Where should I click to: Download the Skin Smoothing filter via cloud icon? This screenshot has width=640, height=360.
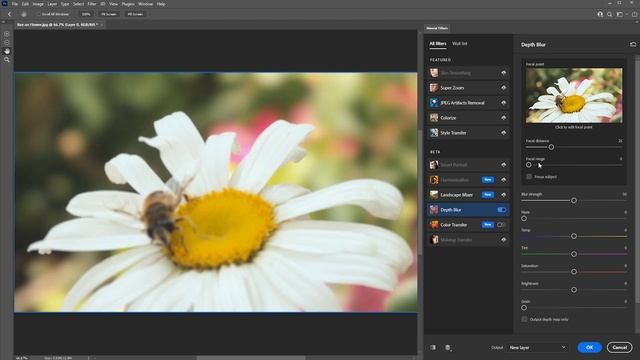503,73
